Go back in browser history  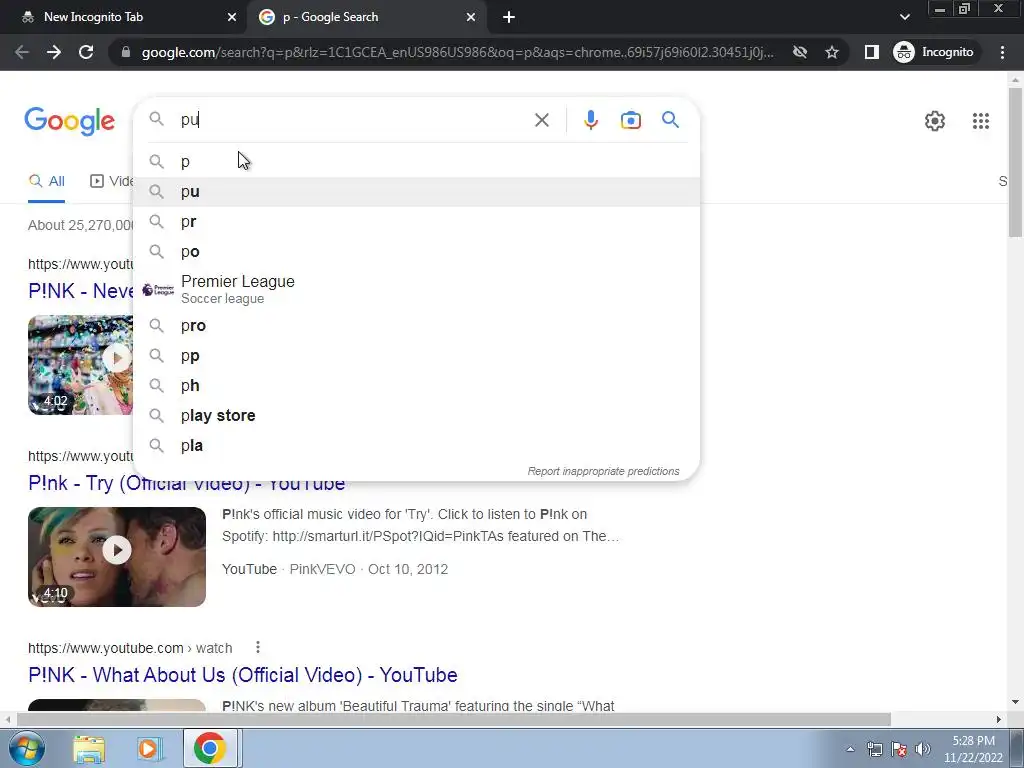22,52
